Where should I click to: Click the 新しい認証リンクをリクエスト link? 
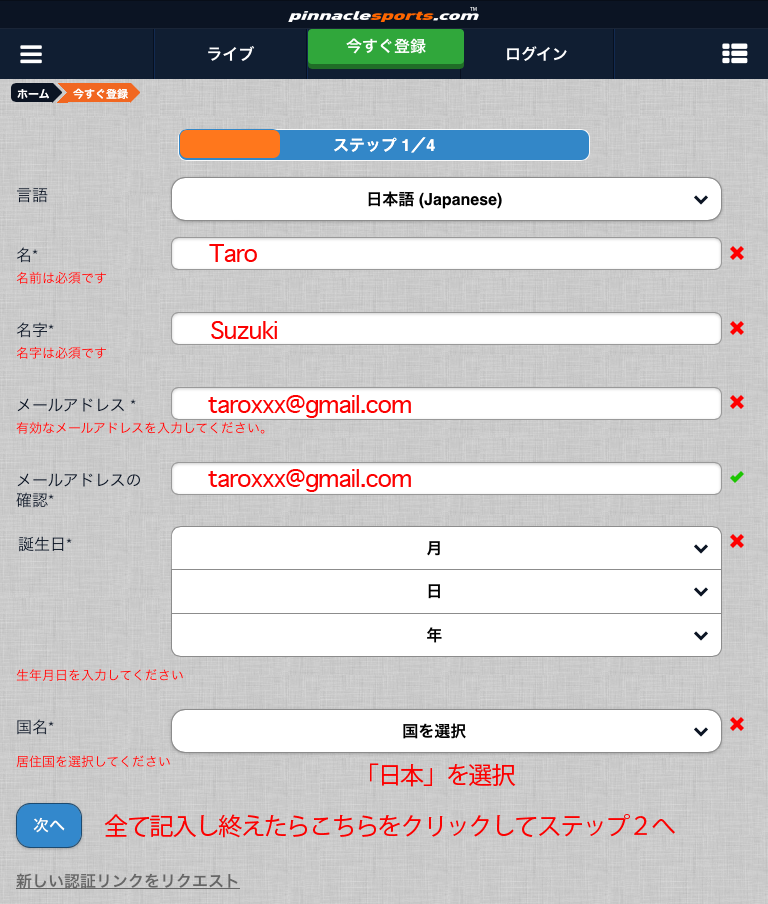(x=128, y=881)
